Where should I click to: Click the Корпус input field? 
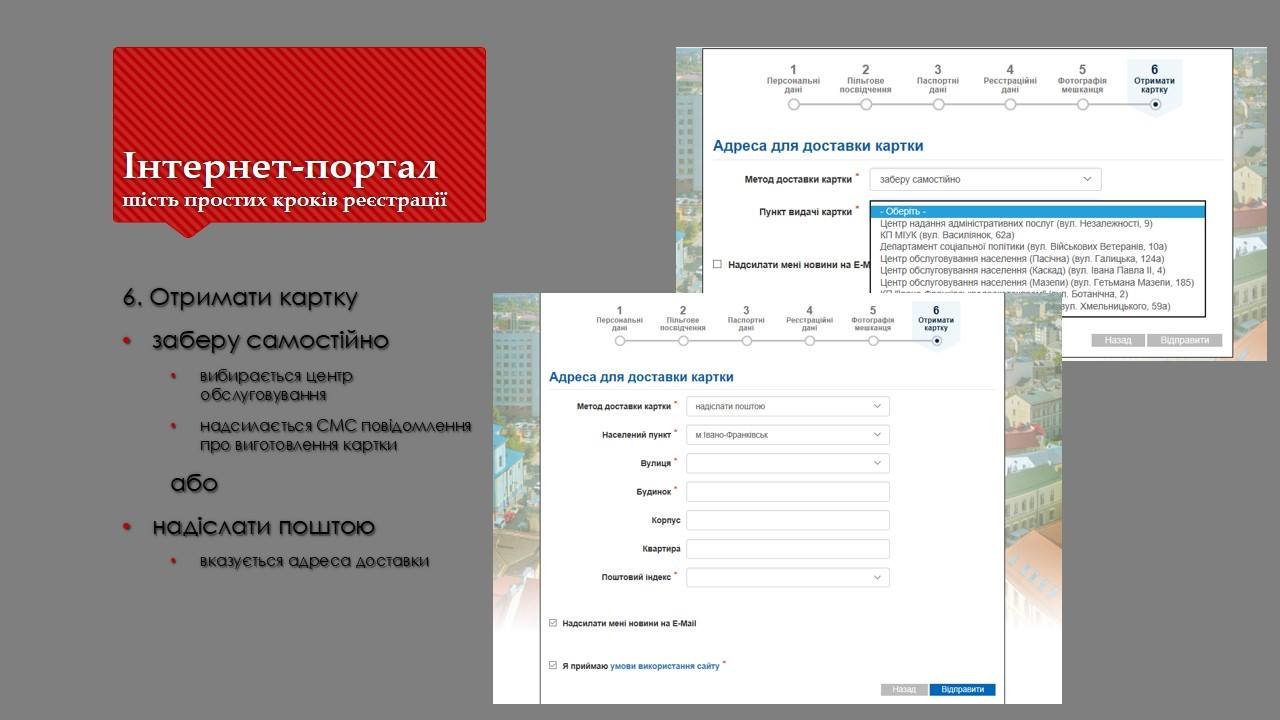[x=788, y=520]
